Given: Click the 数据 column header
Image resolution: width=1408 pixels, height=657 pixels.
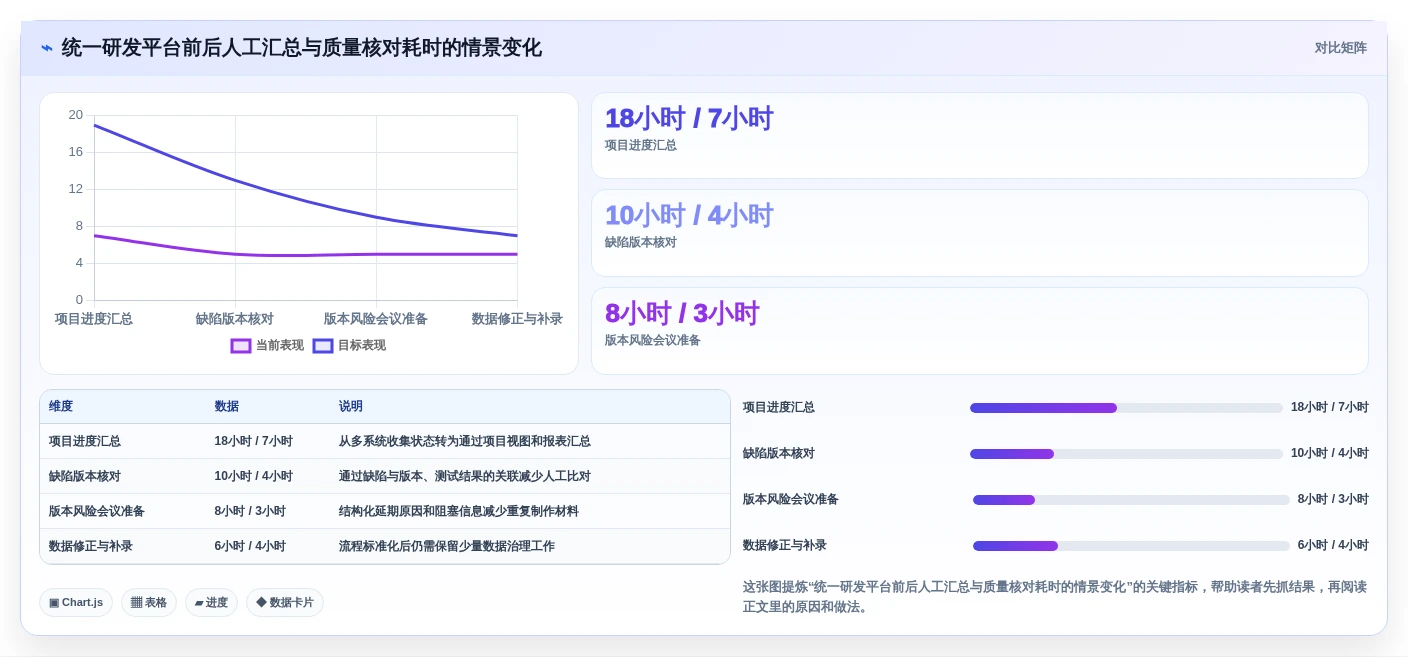Looking at the screenshot, I should tap(227, 406).
